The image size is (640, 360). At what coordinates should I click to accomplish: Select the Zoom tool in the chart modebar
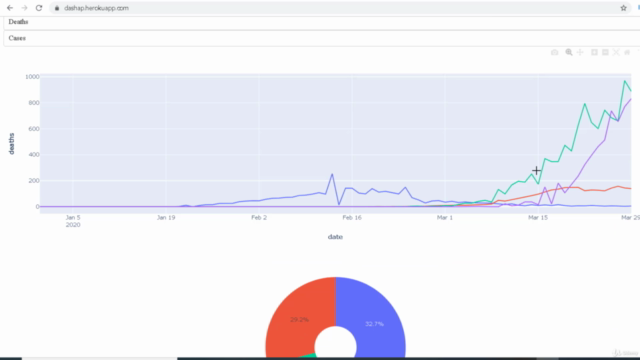click(569, 52)
